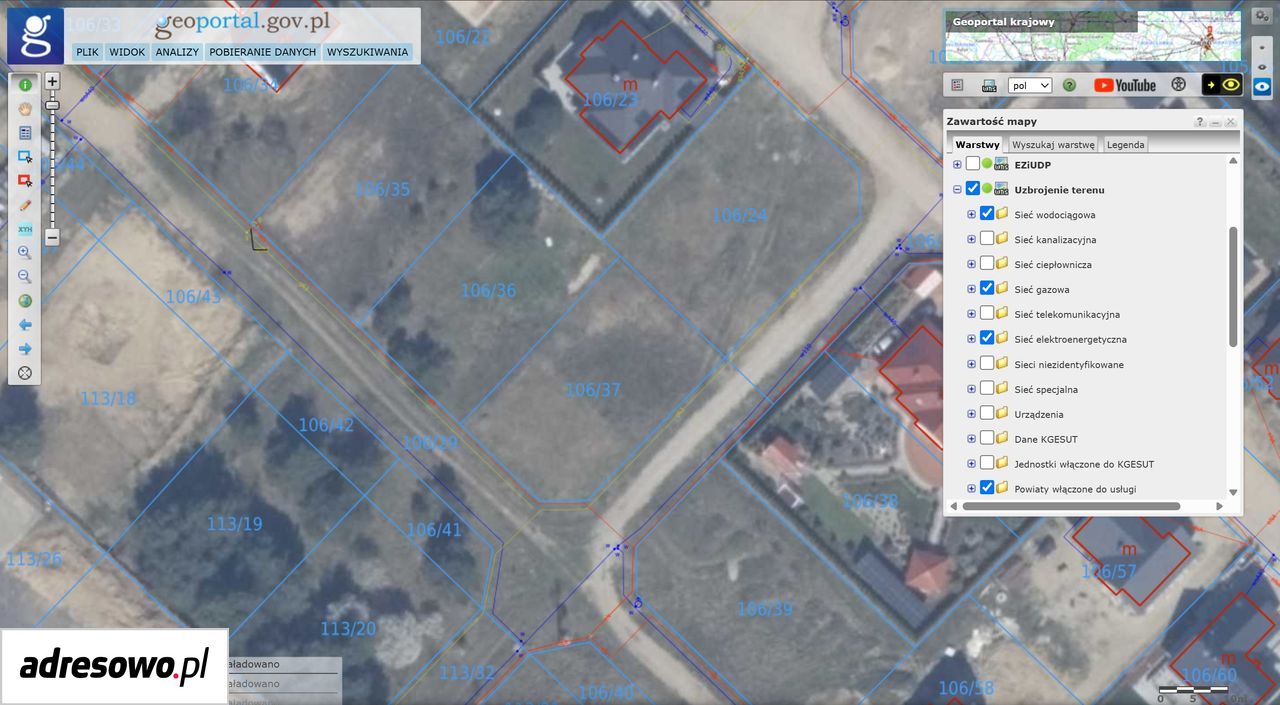Go to previous map view arrow

pos(25,325)
